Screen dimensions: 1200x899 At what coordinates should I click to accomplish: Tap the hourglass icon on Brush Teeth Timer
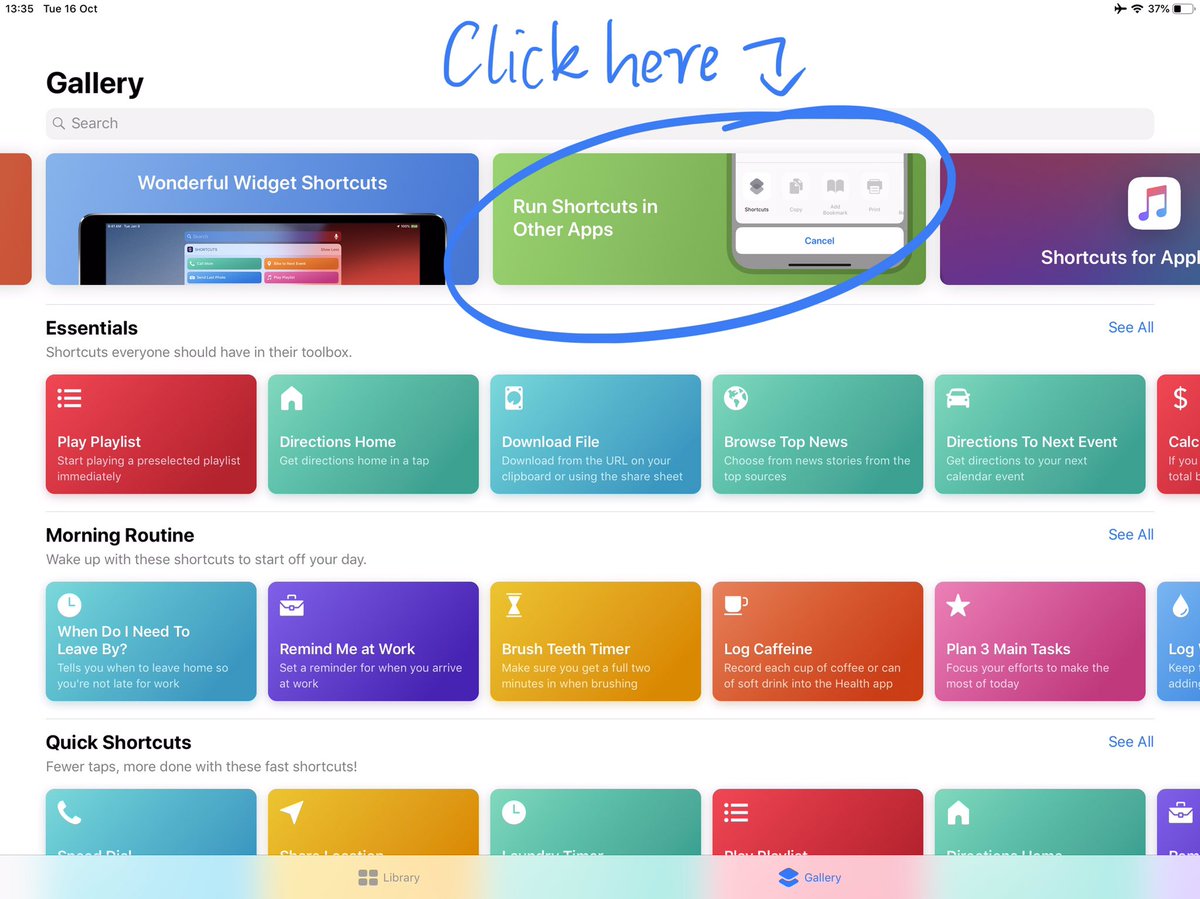coord(514,605)
